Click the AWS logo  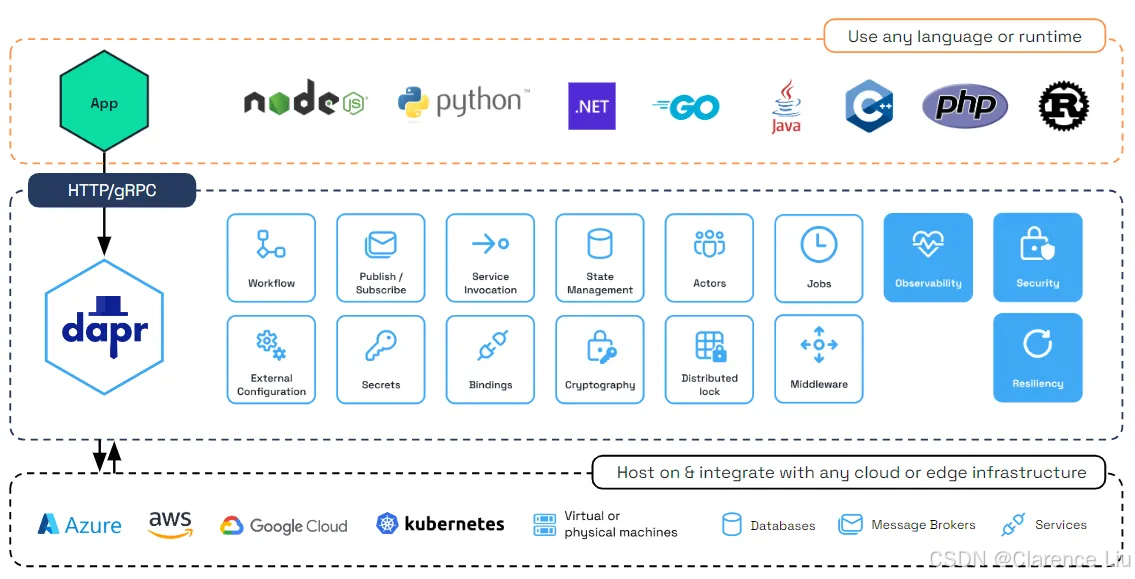coord(171,525)
